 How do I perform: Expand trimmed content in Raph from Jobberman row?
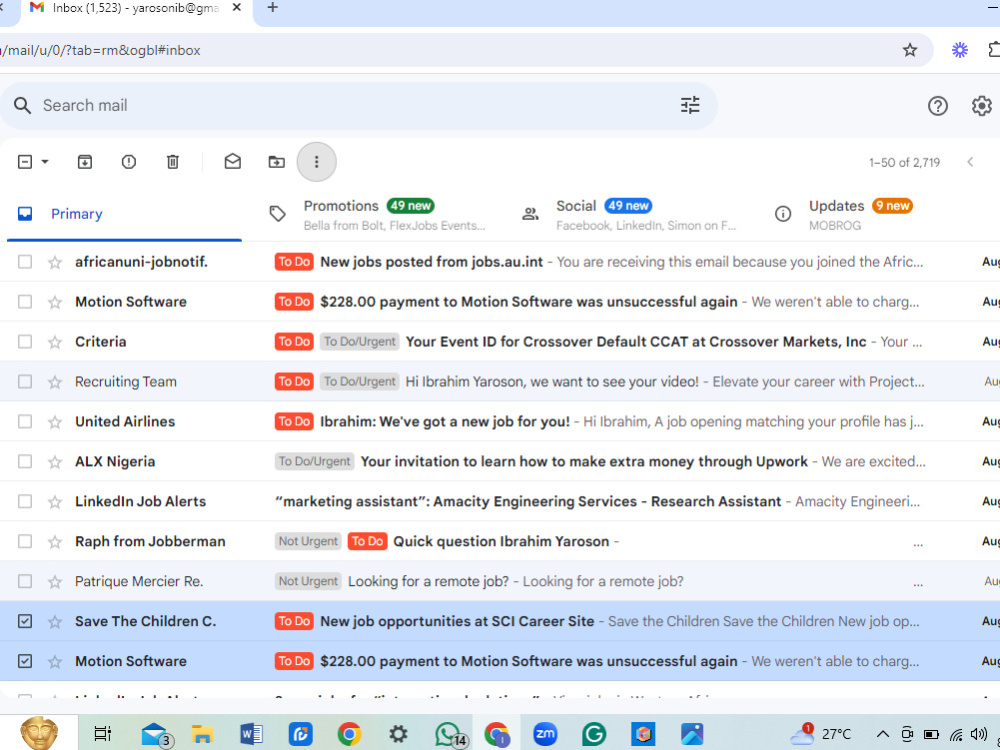click(x=918, y=543)
